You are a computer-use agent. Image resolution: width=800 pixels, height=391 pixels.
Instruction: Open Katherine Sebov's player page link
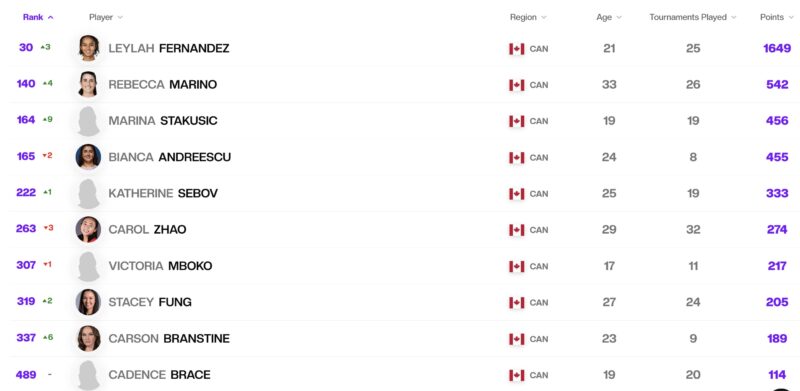163,193
